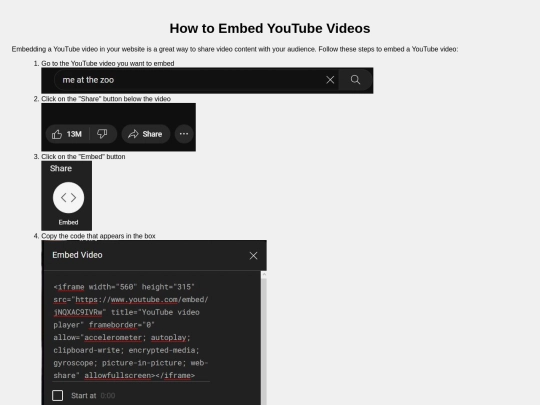This screenshot has height=405, width=540.
Task: Click step text 'Copy the code that appears in the box'
Action: [98, 236]
